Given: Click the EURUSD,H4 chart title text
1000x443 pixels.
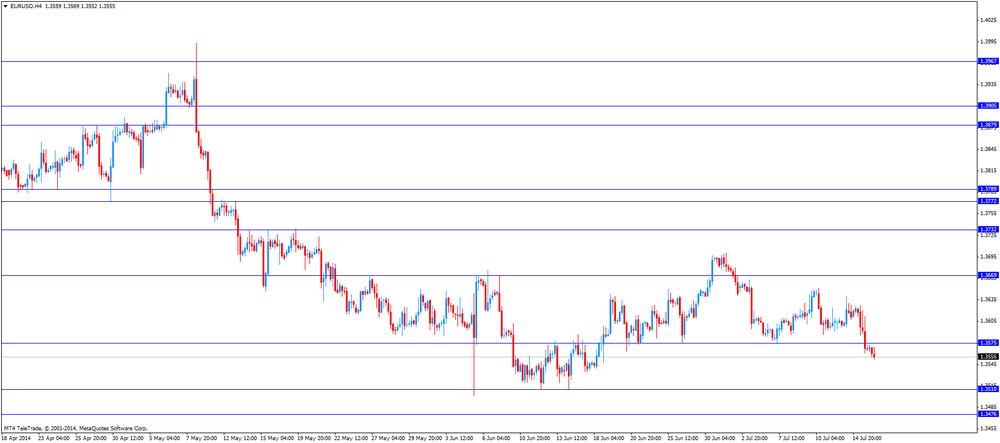Looking at the screenshot, I should tap(26, 5).
